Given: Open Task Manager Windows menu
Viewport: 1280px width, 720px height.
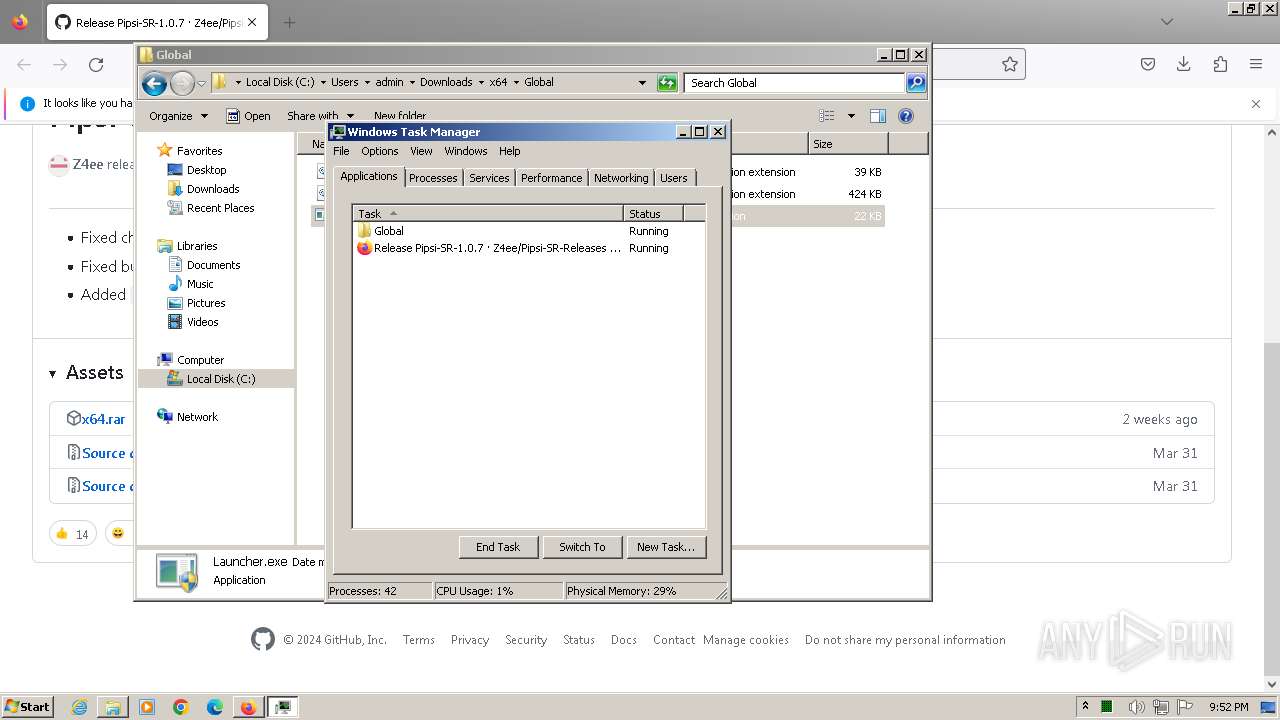Looking at the screenshot, I should (x=466, y=151).
